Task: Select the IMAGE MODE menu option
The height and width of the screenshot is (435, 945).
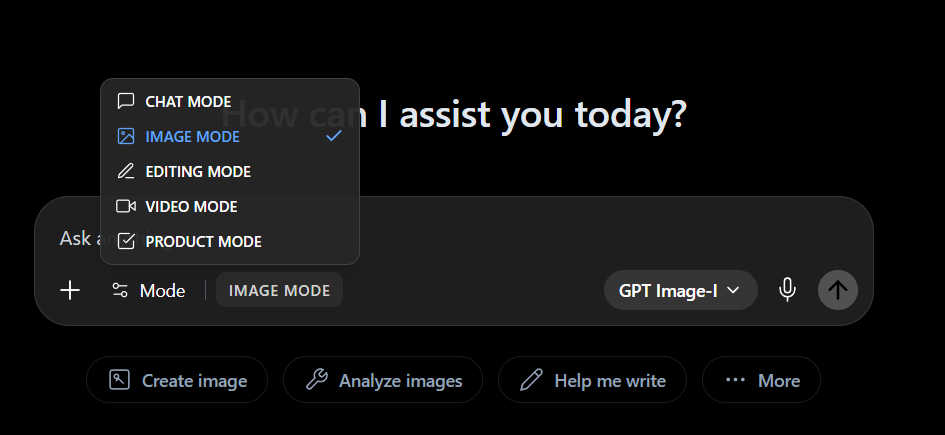Action: (x=230, y=137)
